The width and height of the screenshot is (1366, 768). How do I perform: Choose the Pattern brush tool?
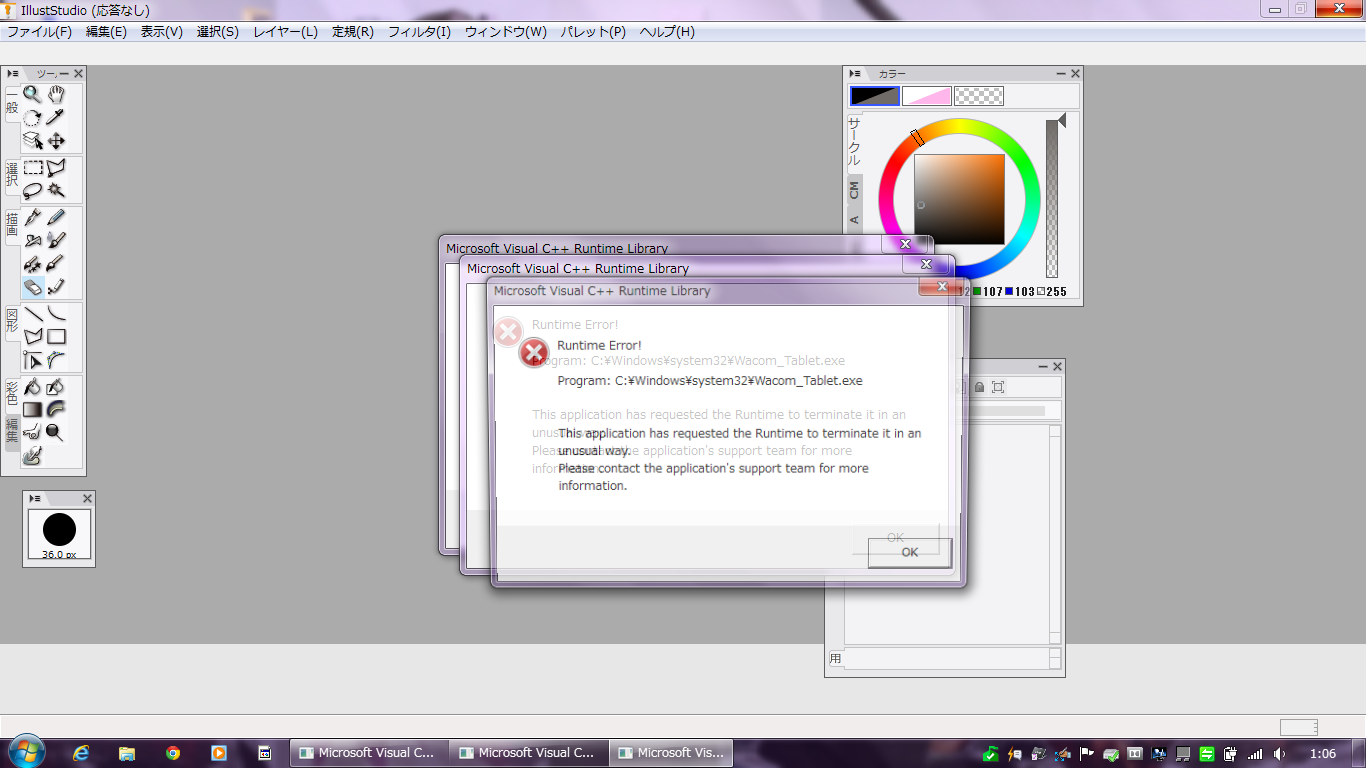pos(33,264)
